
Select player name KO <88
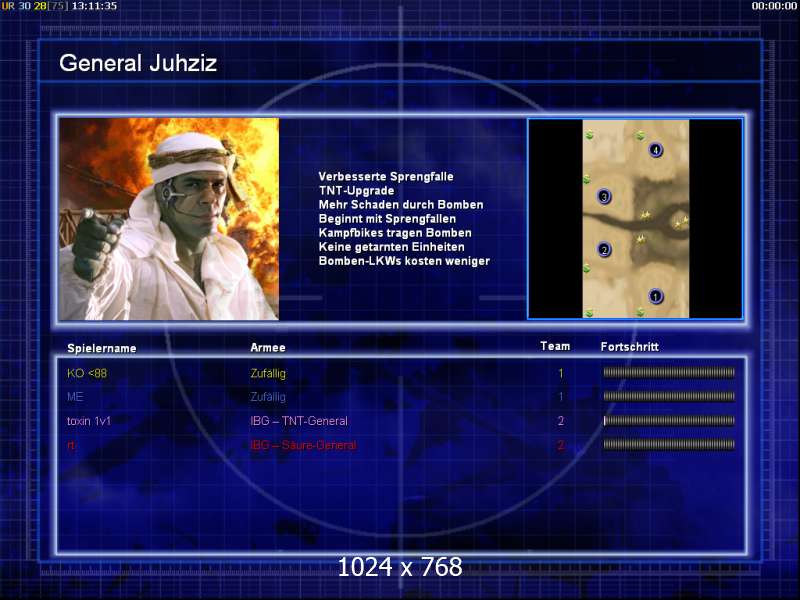coord(87,373)
